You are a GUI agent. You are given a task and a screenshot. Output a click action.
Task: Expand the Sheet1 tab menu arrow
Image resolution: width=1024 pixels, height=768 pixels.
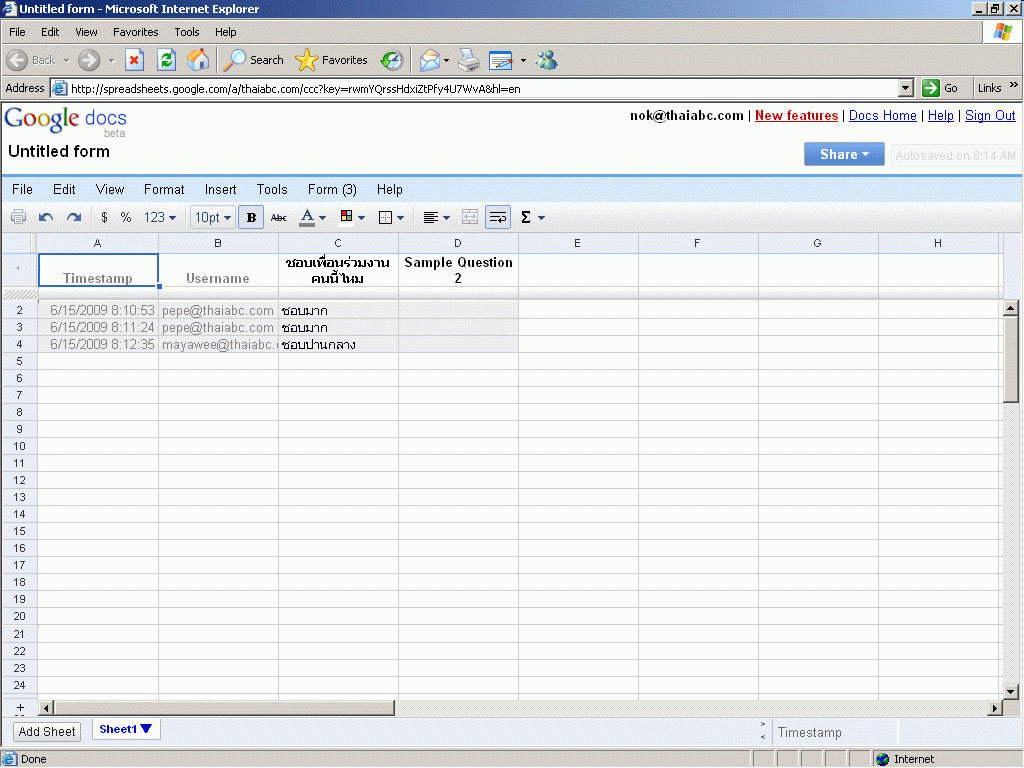[x=146, y=729]
